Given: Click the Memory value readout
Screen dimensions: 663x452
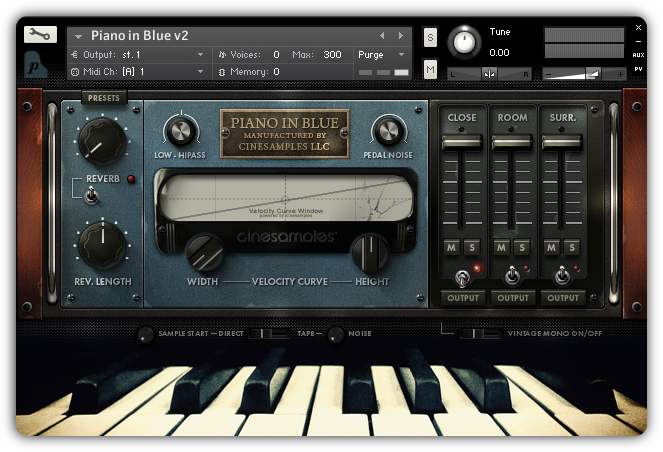Looking at the screenshot, I should click(277, 72).
